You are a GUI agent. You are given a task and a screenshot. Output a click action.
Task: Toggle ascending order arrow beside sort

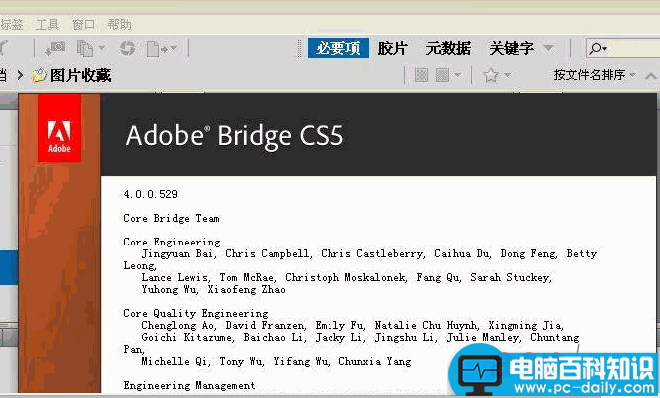(651, 76)
